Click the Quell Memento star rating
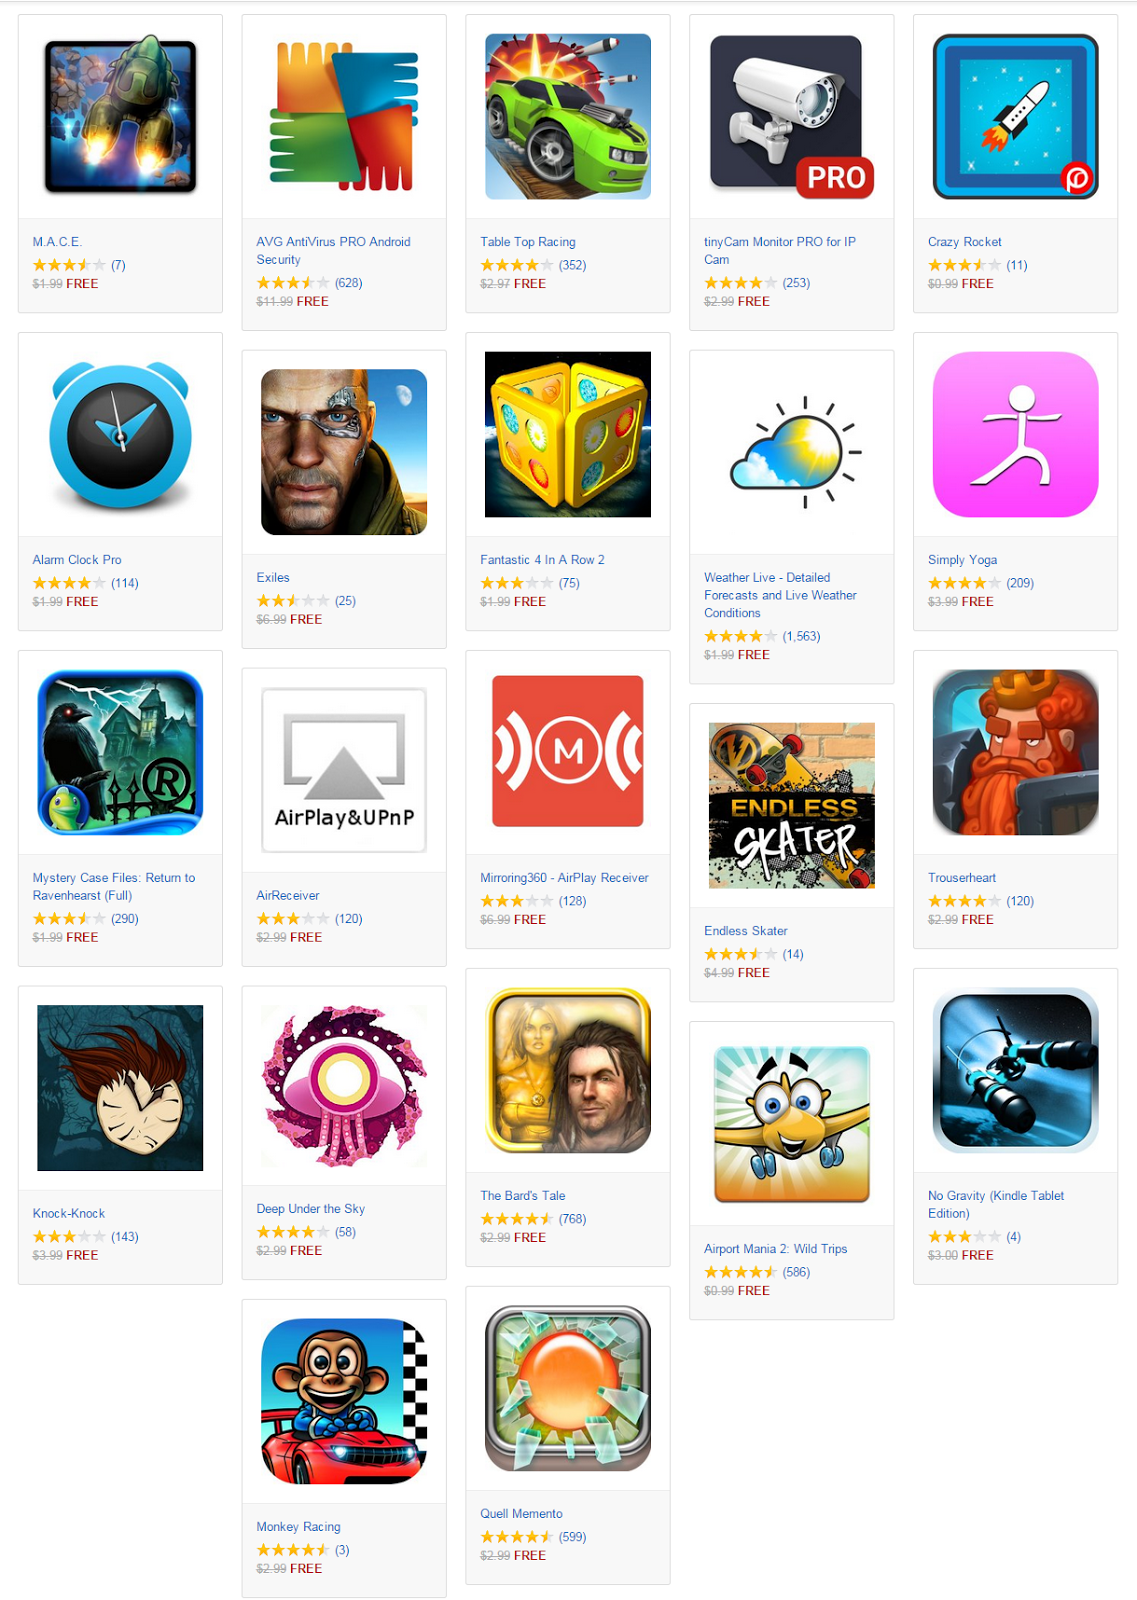 516,1537
